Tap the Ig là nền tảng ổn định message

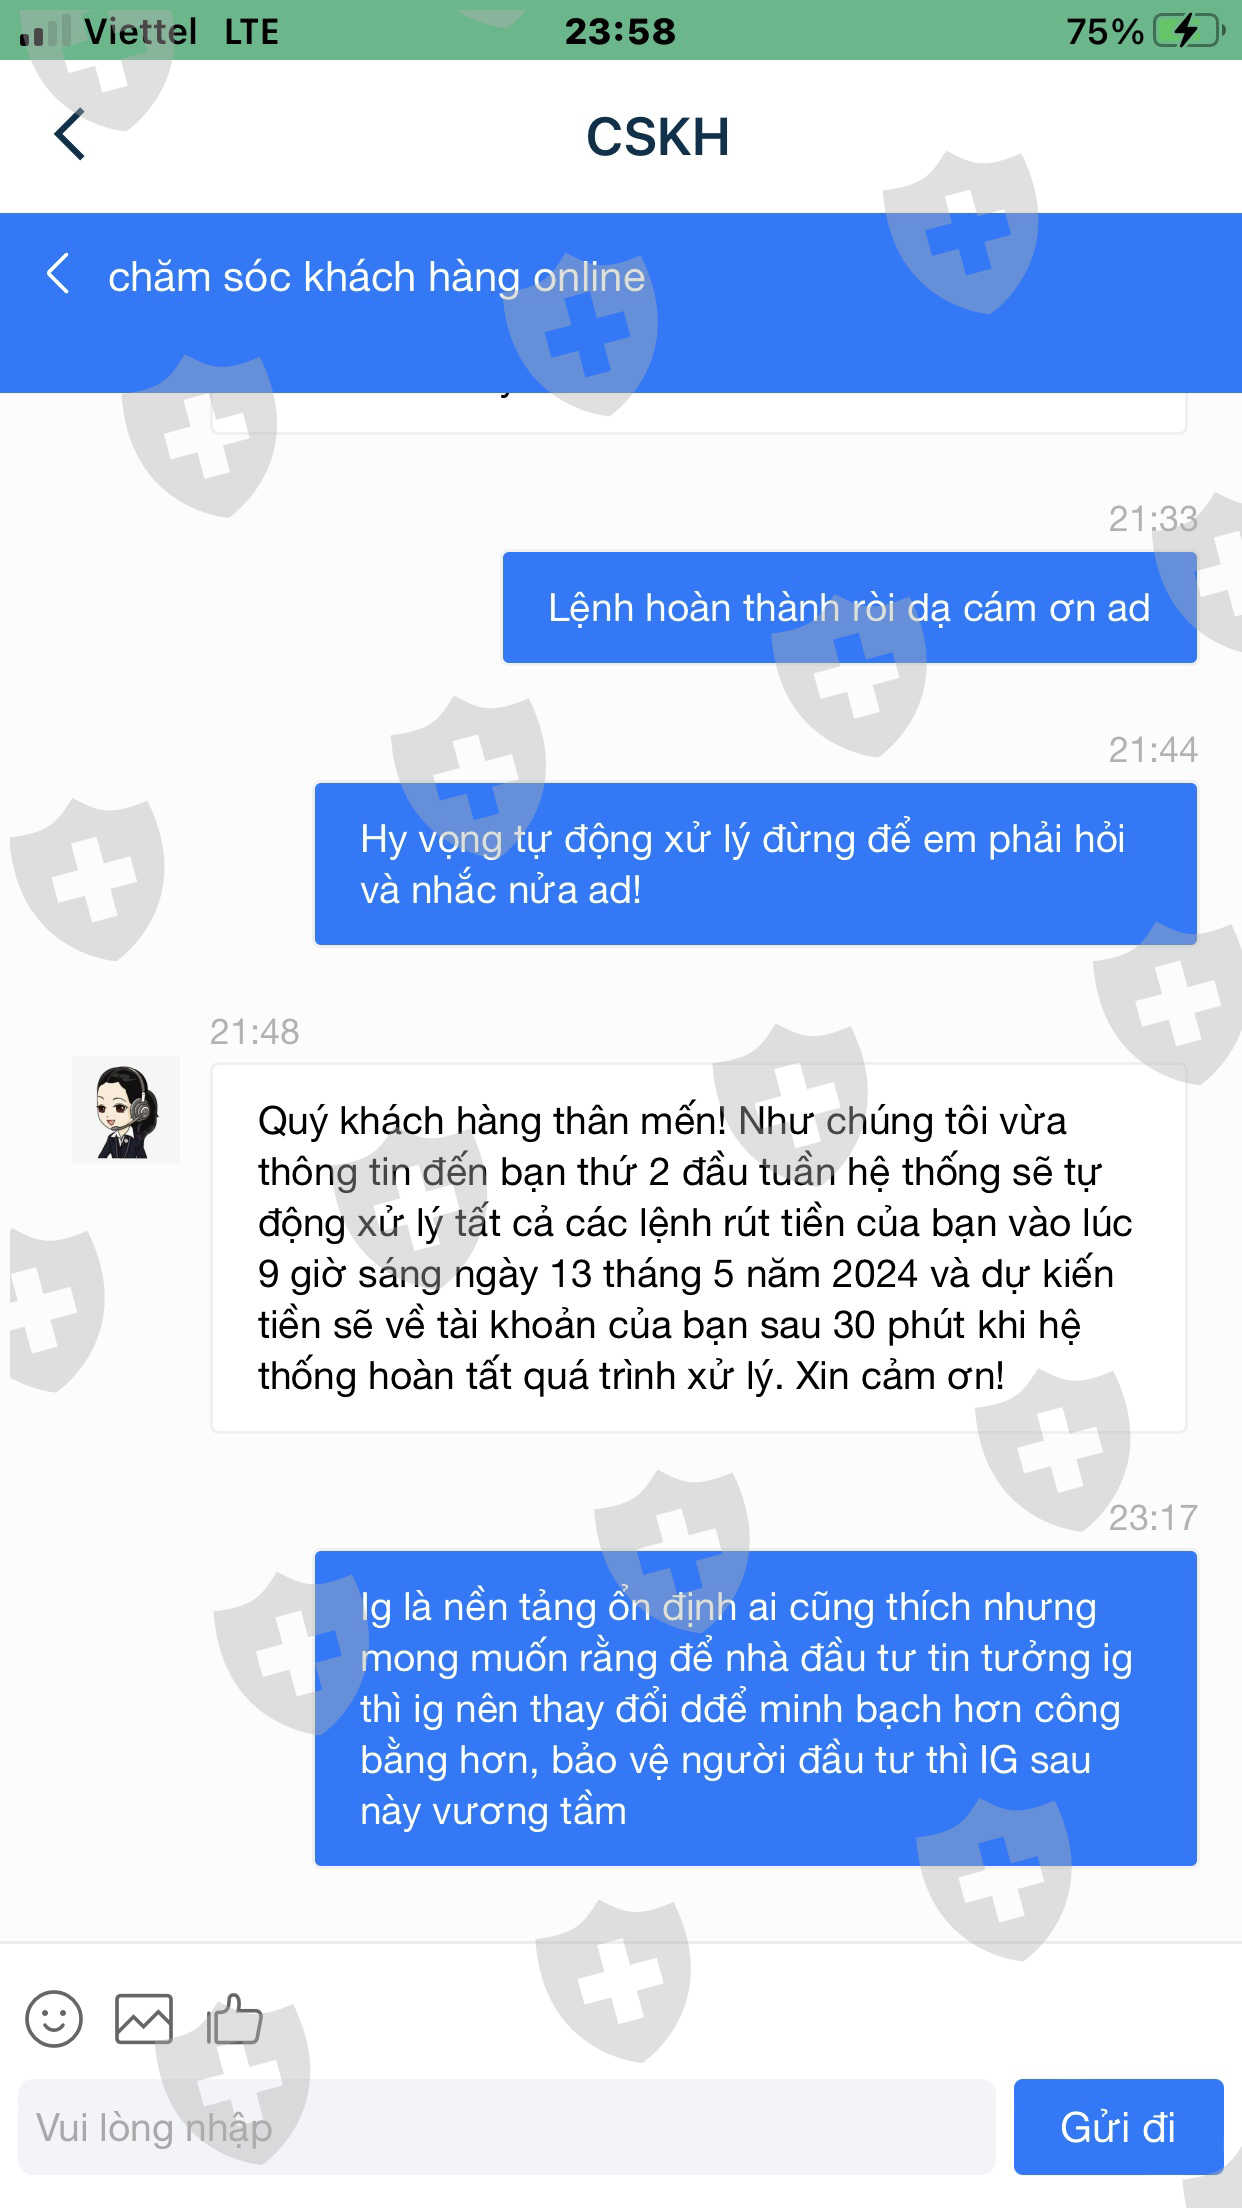point(755,1708)
